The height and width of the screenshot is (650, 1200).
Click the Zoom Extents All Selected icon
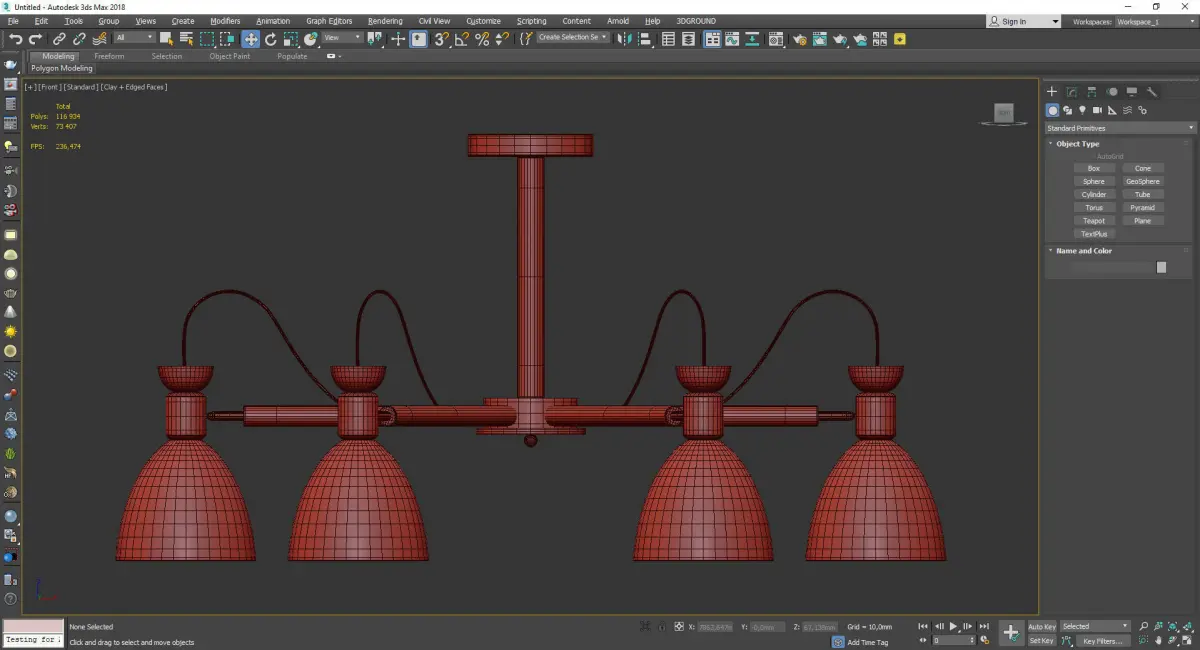click(1187, 627)
